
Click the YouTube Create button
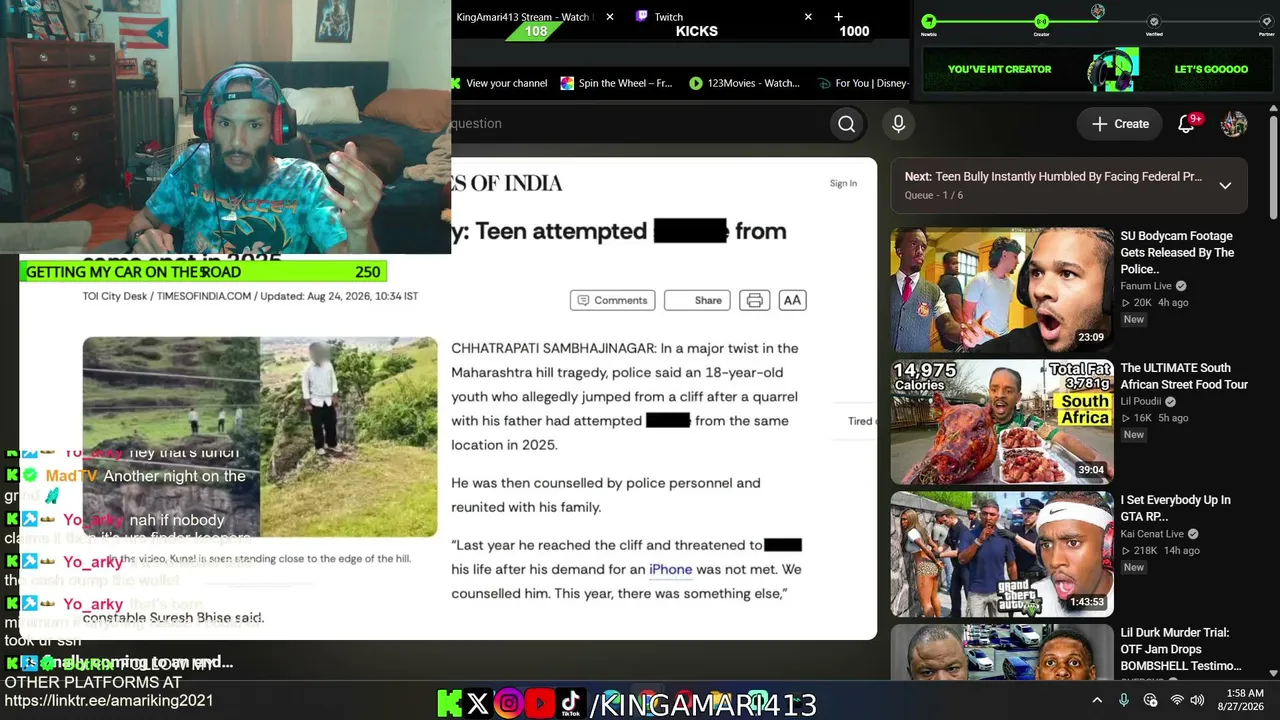1120,124
